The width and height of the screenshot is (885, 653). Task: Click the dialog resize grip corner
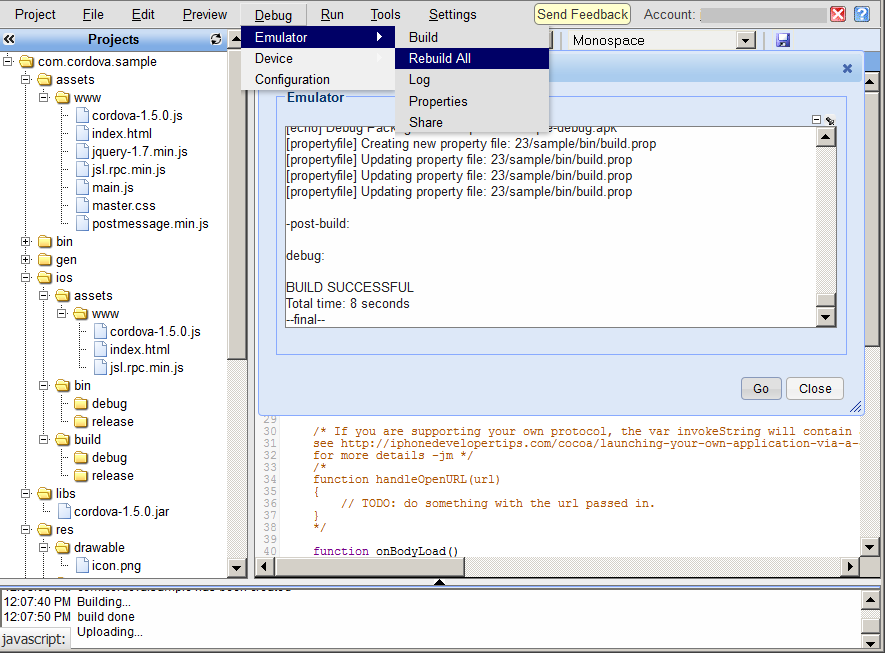[856, 406]
